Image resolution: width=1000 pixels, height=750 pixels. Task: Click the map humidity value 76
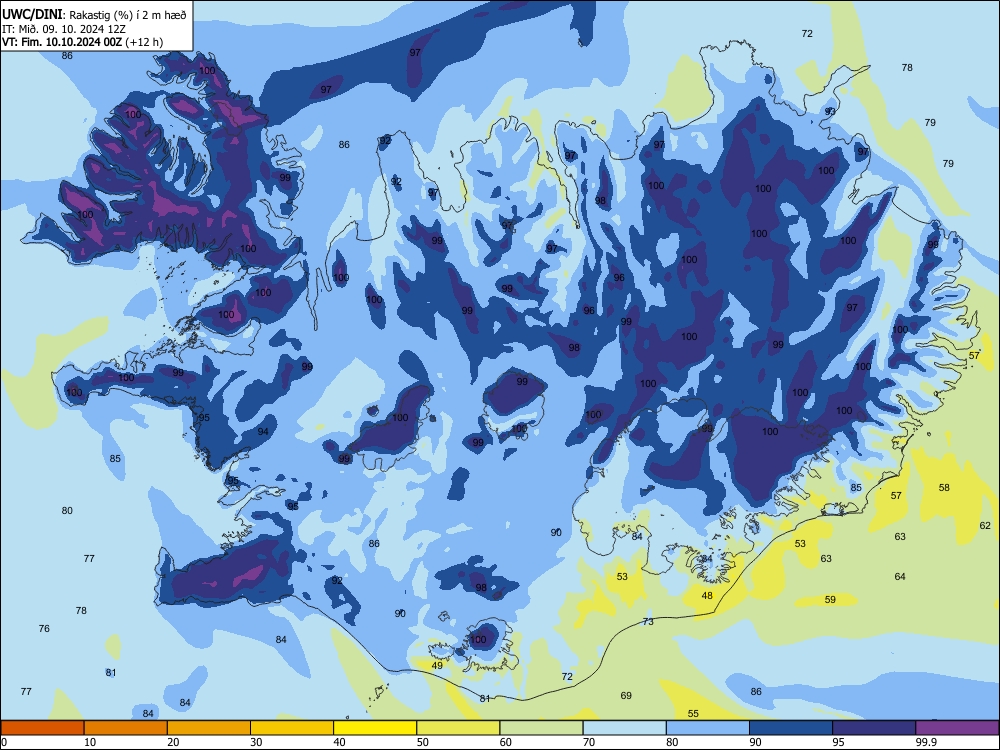(44, 628)
